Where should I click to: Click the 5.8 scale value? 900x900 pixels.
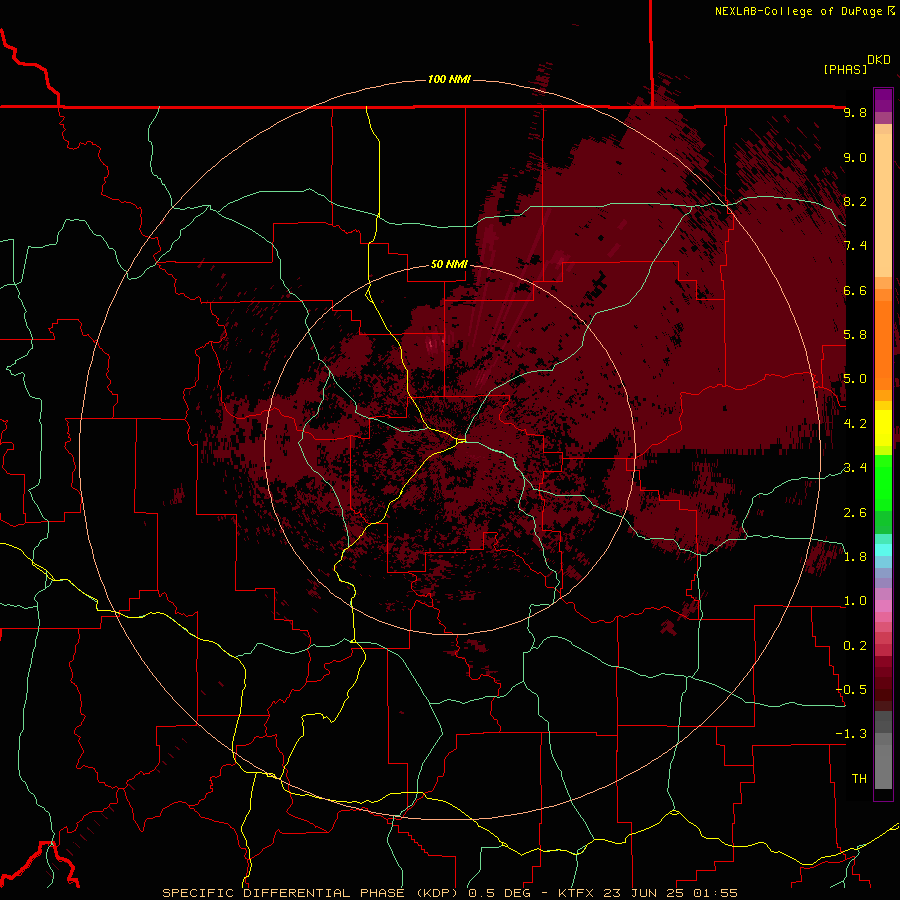(855, 335)
